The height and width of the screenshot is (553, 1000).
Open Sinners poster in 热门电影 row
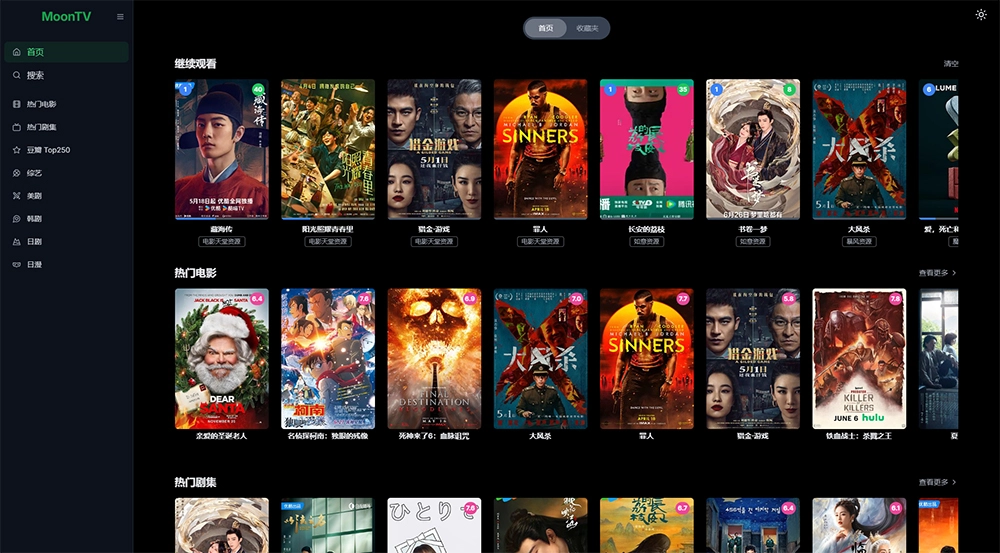(x=647, y=358)
